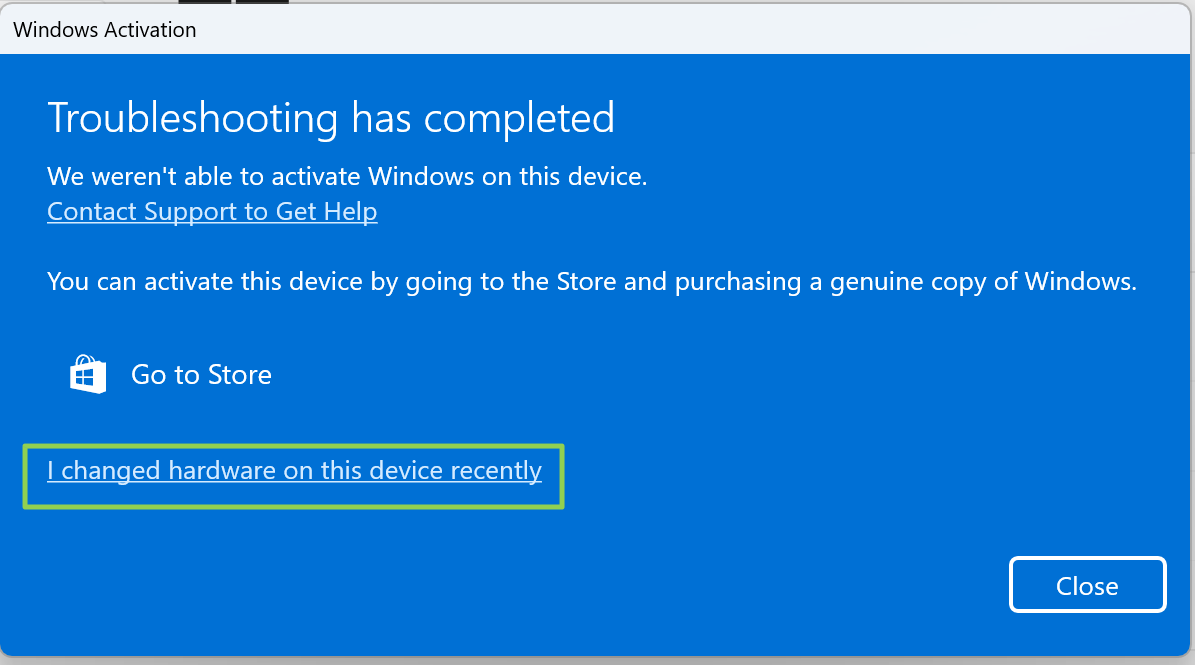Click the genuine copy of Windows sentence

(590, 281)
